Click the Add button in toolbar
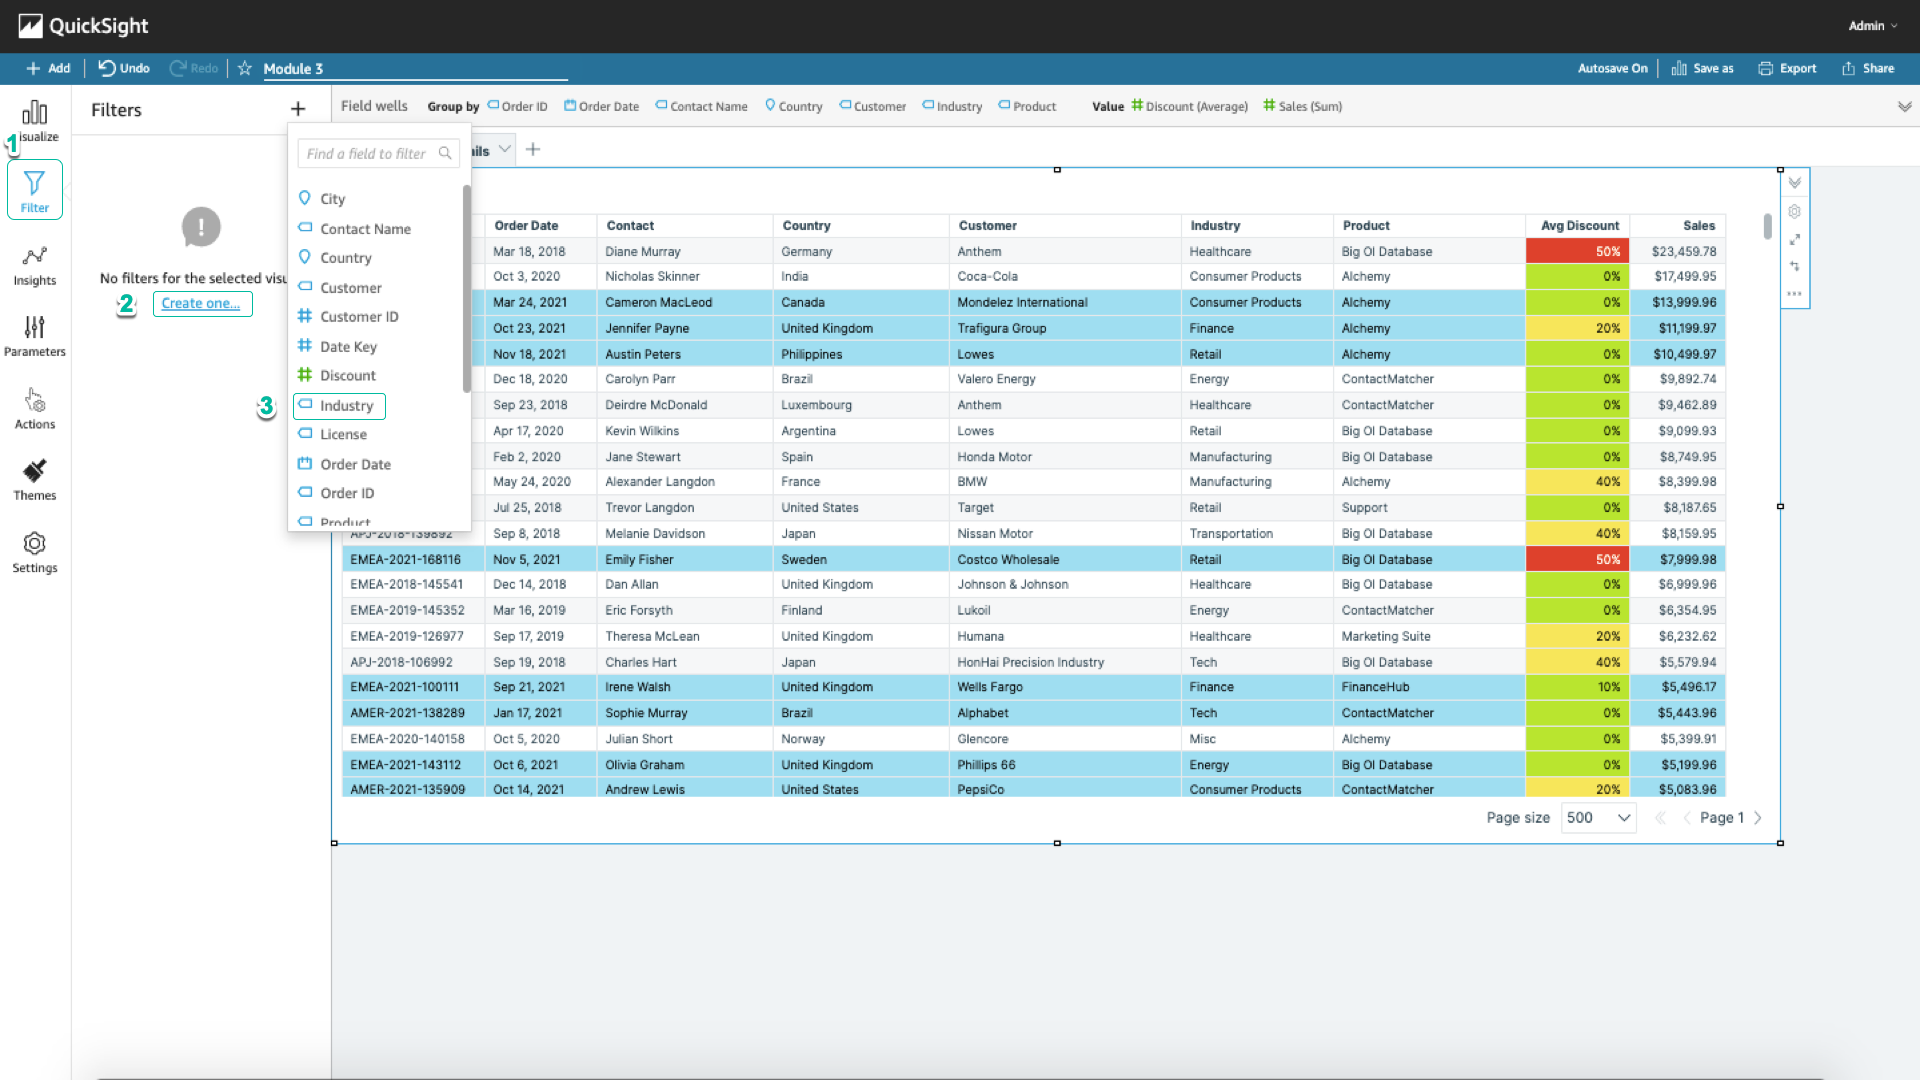 (x=48, y=68)
